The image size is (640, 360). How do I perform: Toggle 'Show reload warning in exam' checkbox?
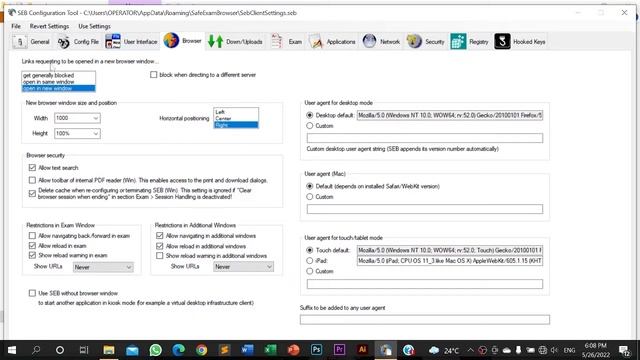point(32,255)
